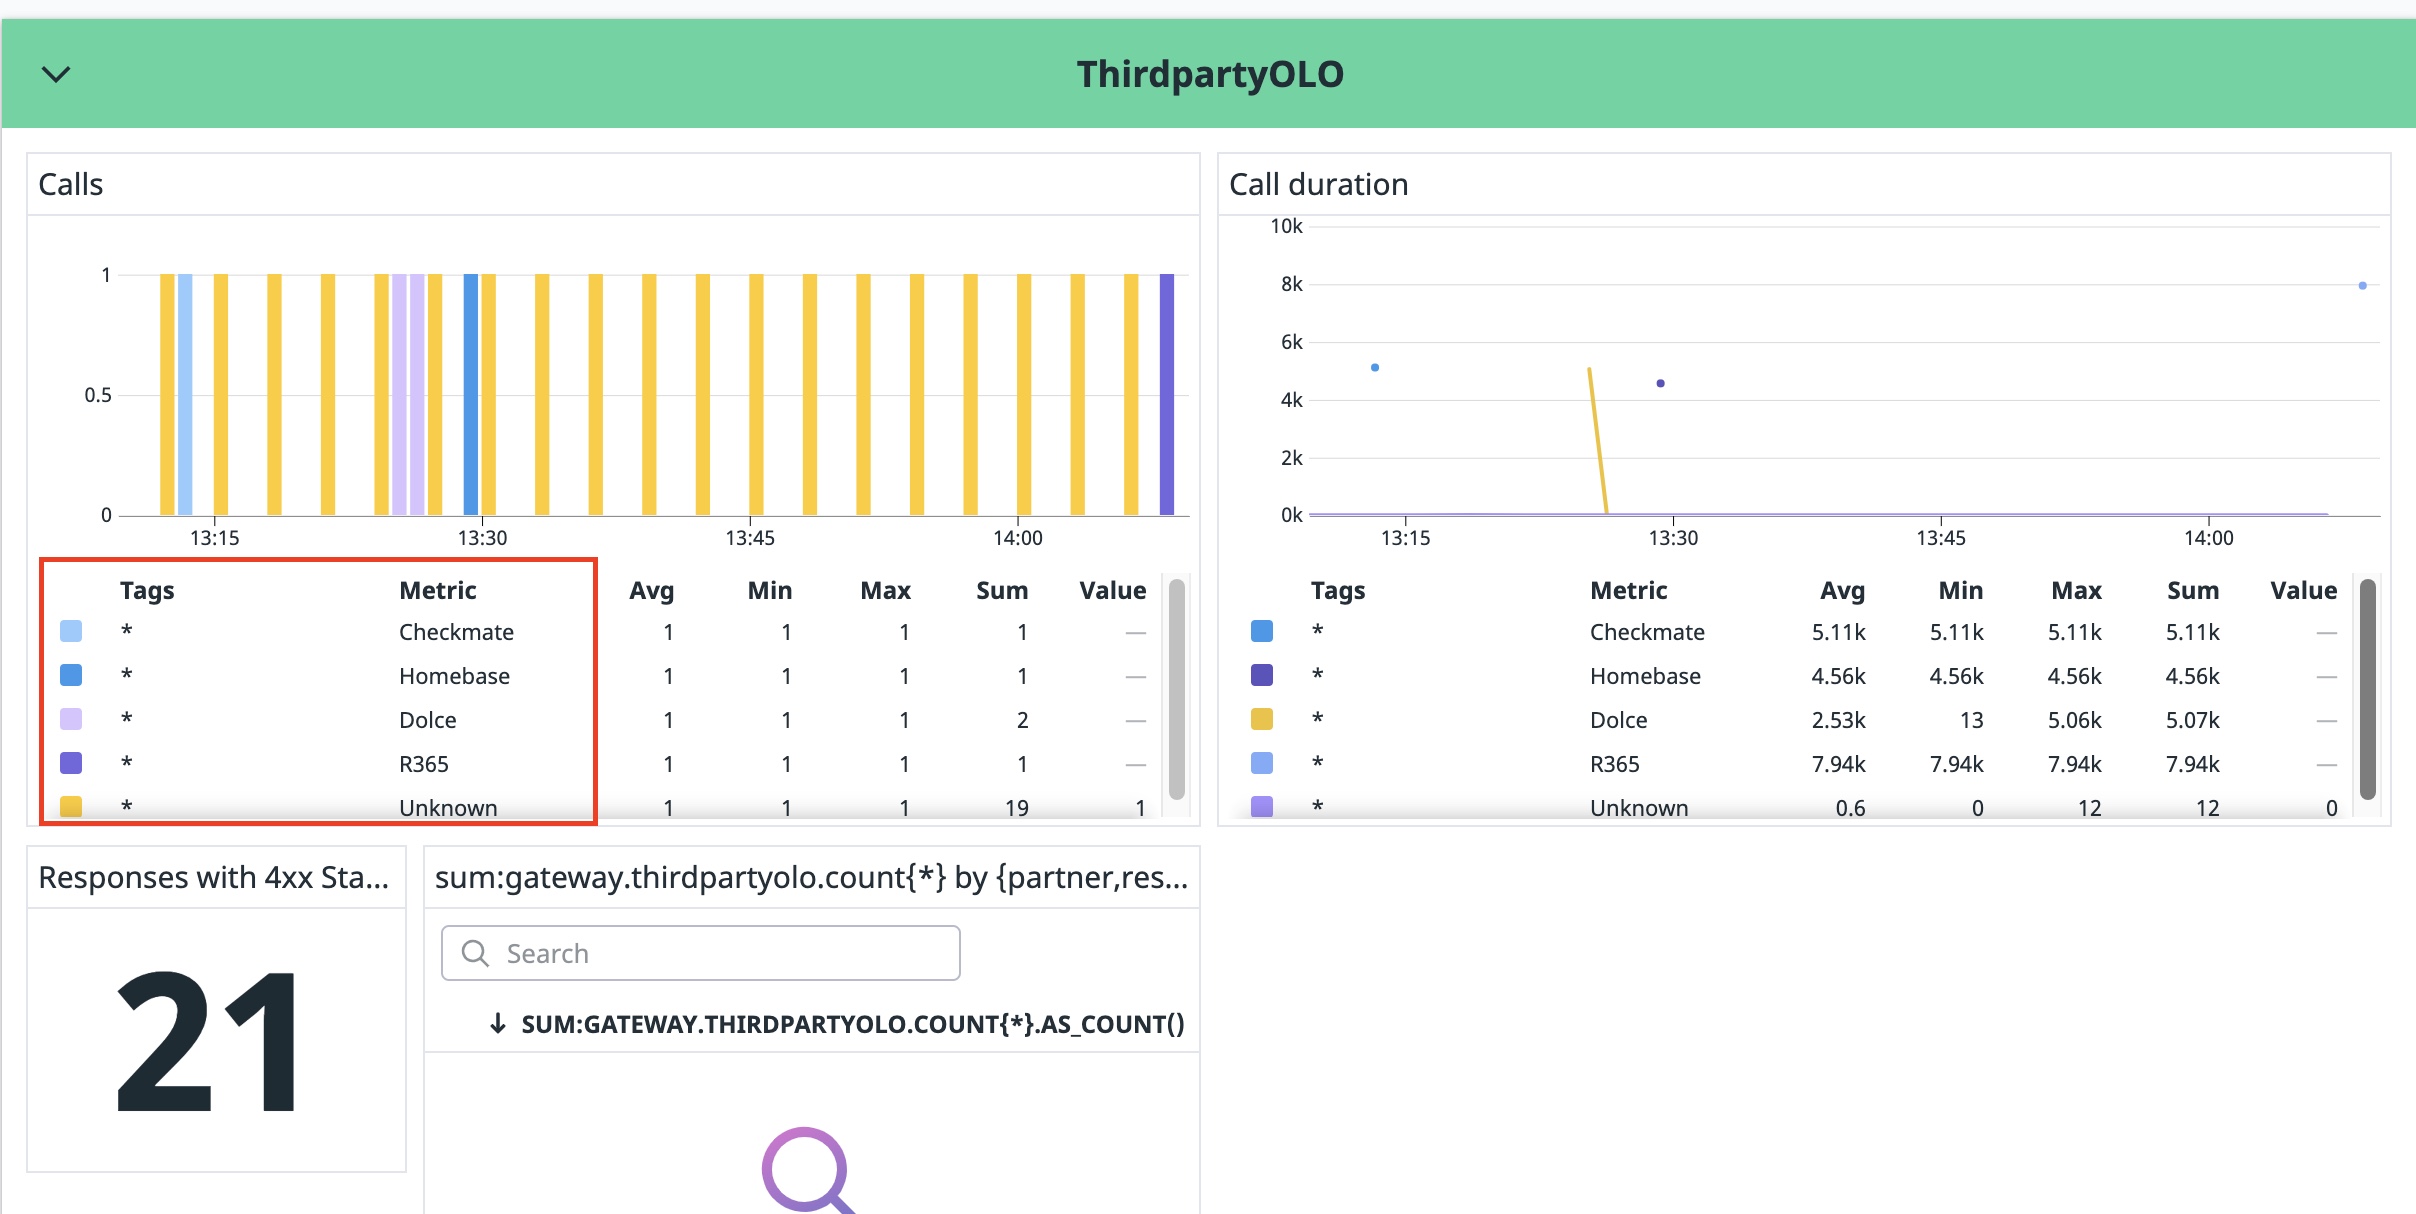Screen dimensions: 2416x1214
Task: Select Checkmate row in Call duration legend
Action: [1794, 632]
